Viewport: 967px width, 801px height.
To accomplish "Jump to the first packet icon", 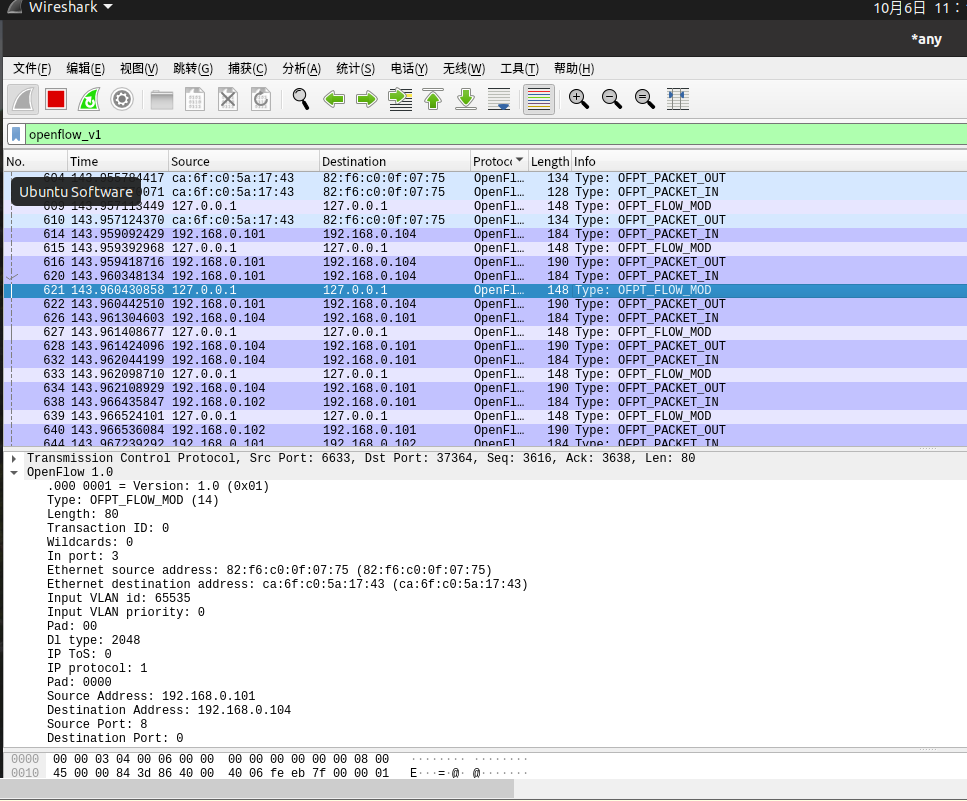I will click(433, 99).
